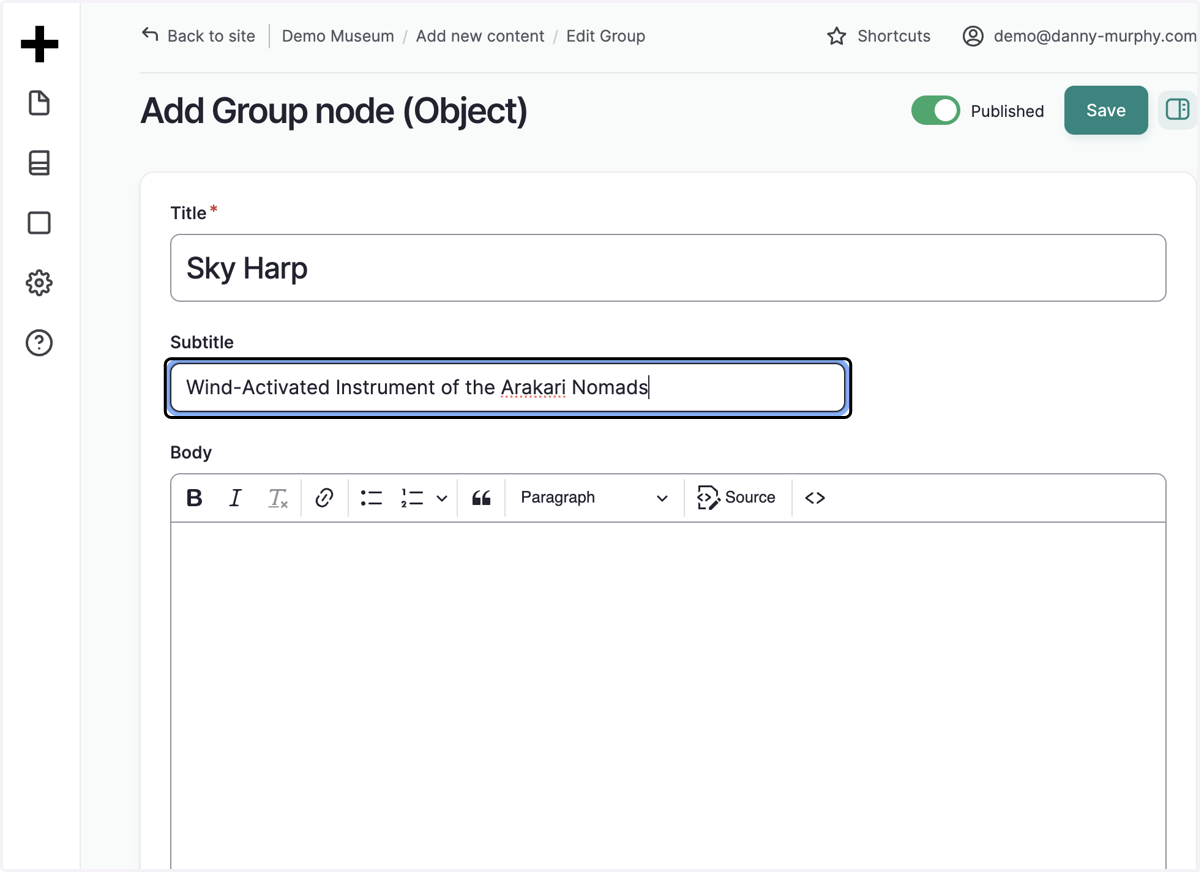Open the gear configuration icon
This screenshot has width=1200, height=872.
[x=39, y=283]
